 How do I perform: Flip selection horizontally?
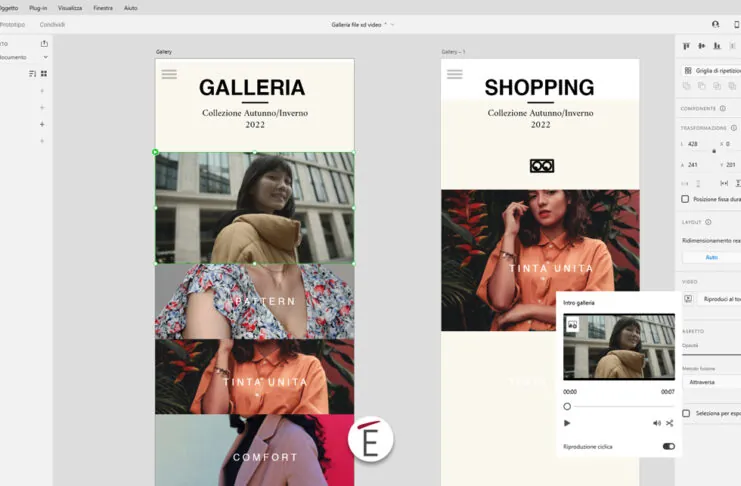[x=724, y=183]
